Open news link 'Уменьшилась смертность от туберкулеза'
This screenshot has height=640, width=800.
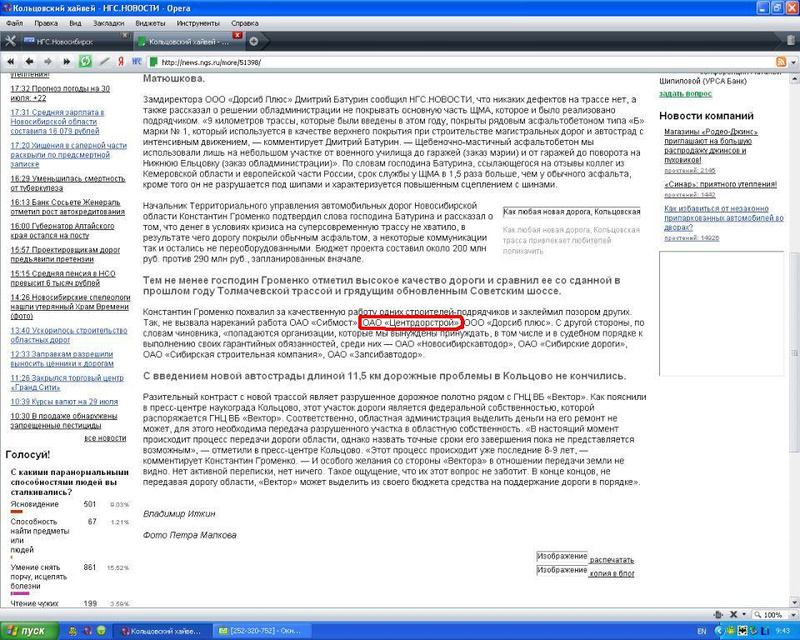coord(67,183)
